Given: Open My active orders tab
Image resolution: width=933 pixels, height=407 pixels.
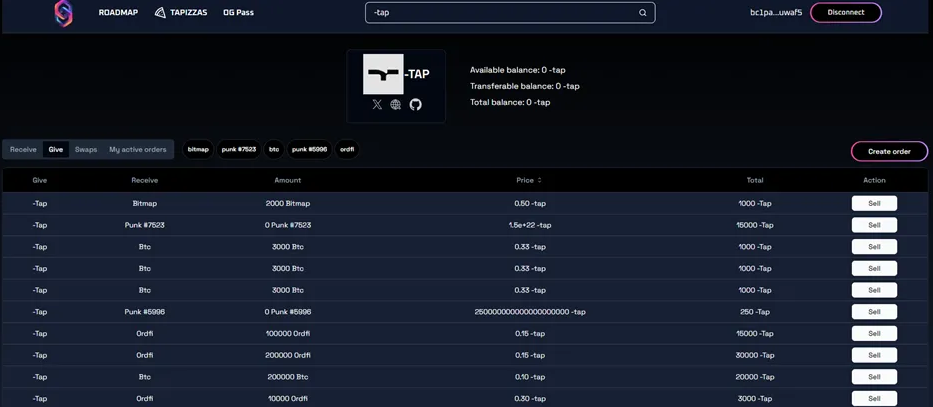Looking at the screenshot, I should tap(138, 150).
